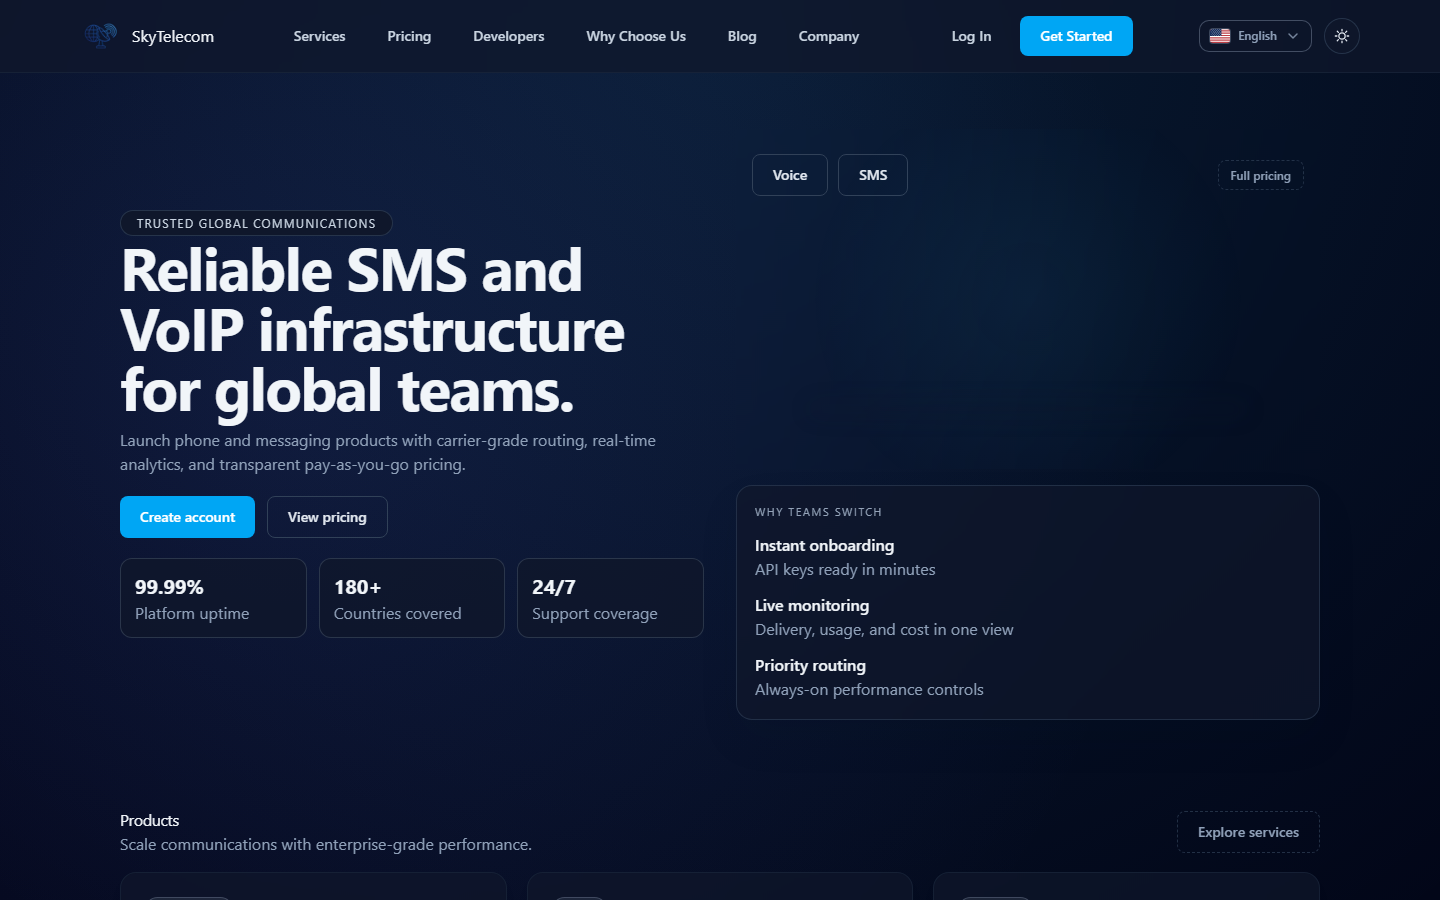Switch to the Voice pricing tab
The width and height of the screenshot is (1440, 900).
tap(790, 175)
